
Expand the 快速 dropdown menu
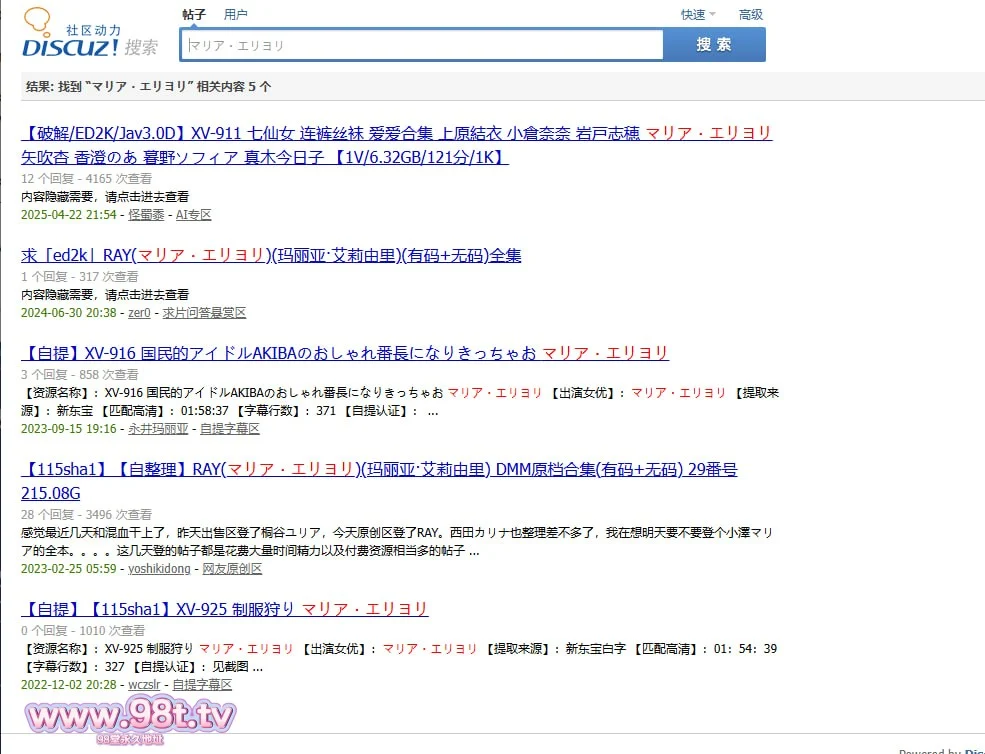tap(697, 15)
